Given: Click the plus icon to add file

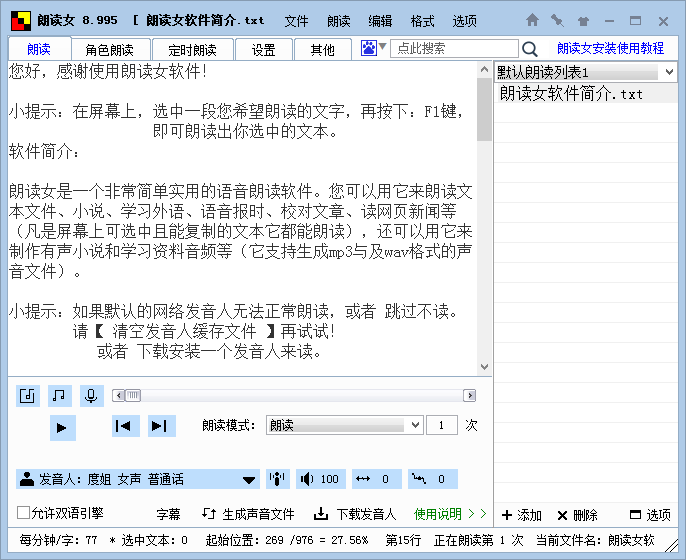Looking at the screenshot, I should click(507, 515).
